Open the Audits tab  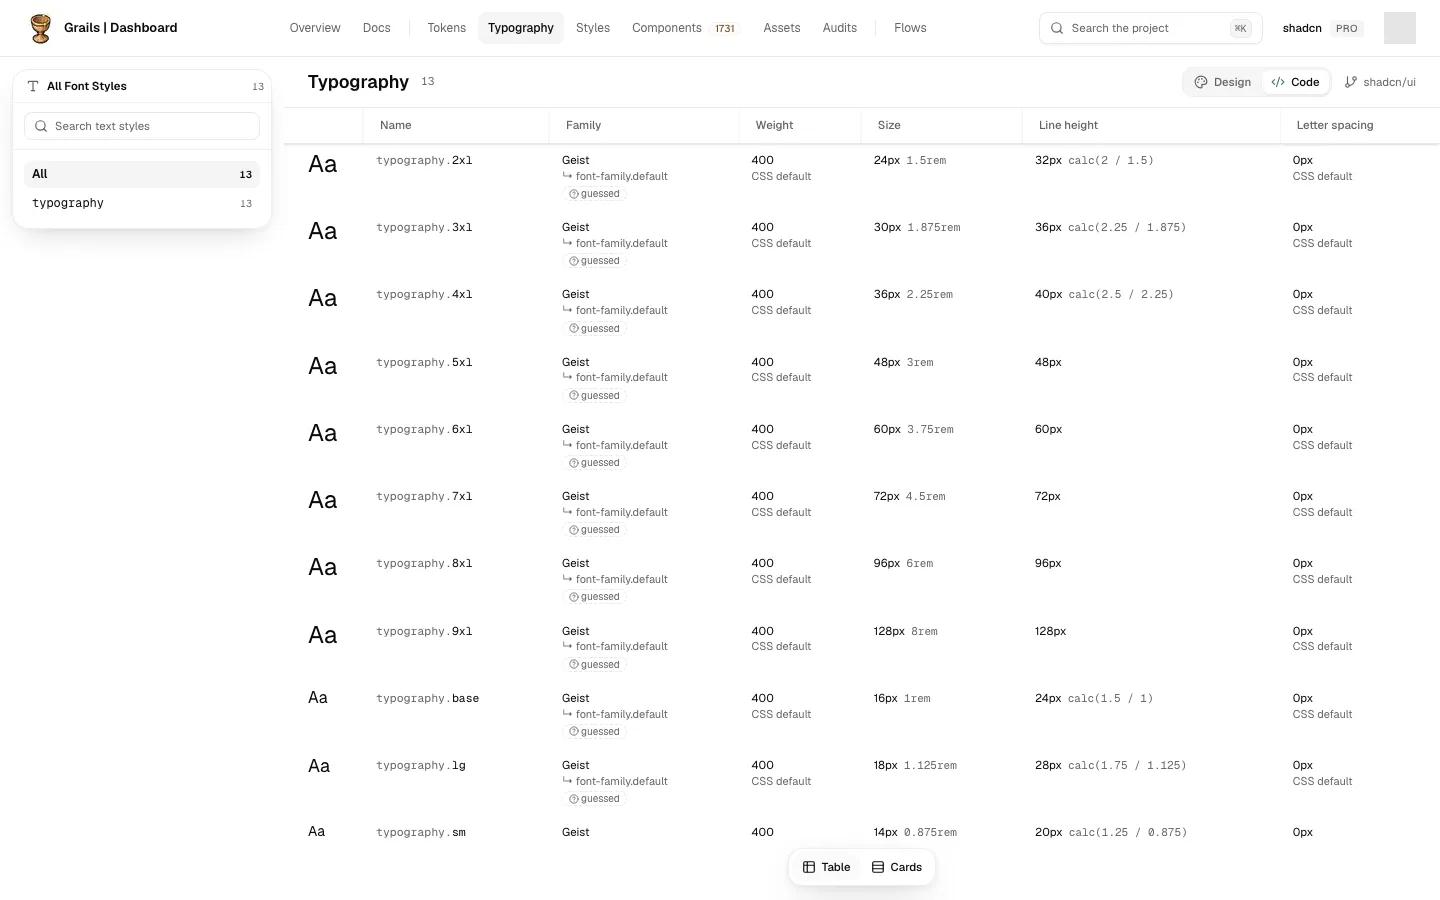[x=840, y=28]
